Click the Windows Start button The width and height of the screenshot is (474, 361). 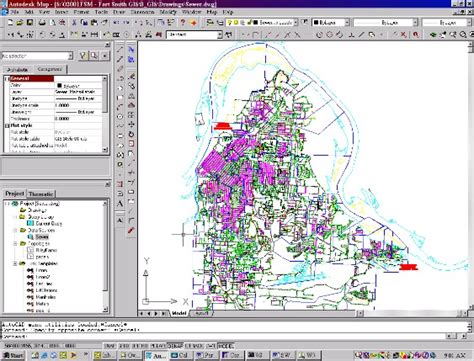13,355
